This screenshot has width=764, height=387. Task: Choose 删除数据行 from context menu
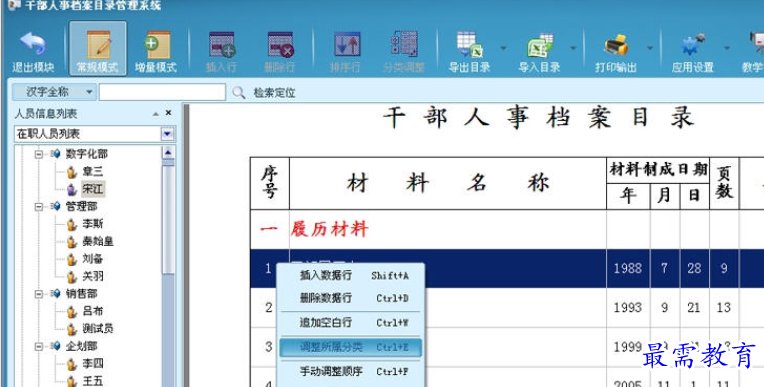click(x=350, y=298)
